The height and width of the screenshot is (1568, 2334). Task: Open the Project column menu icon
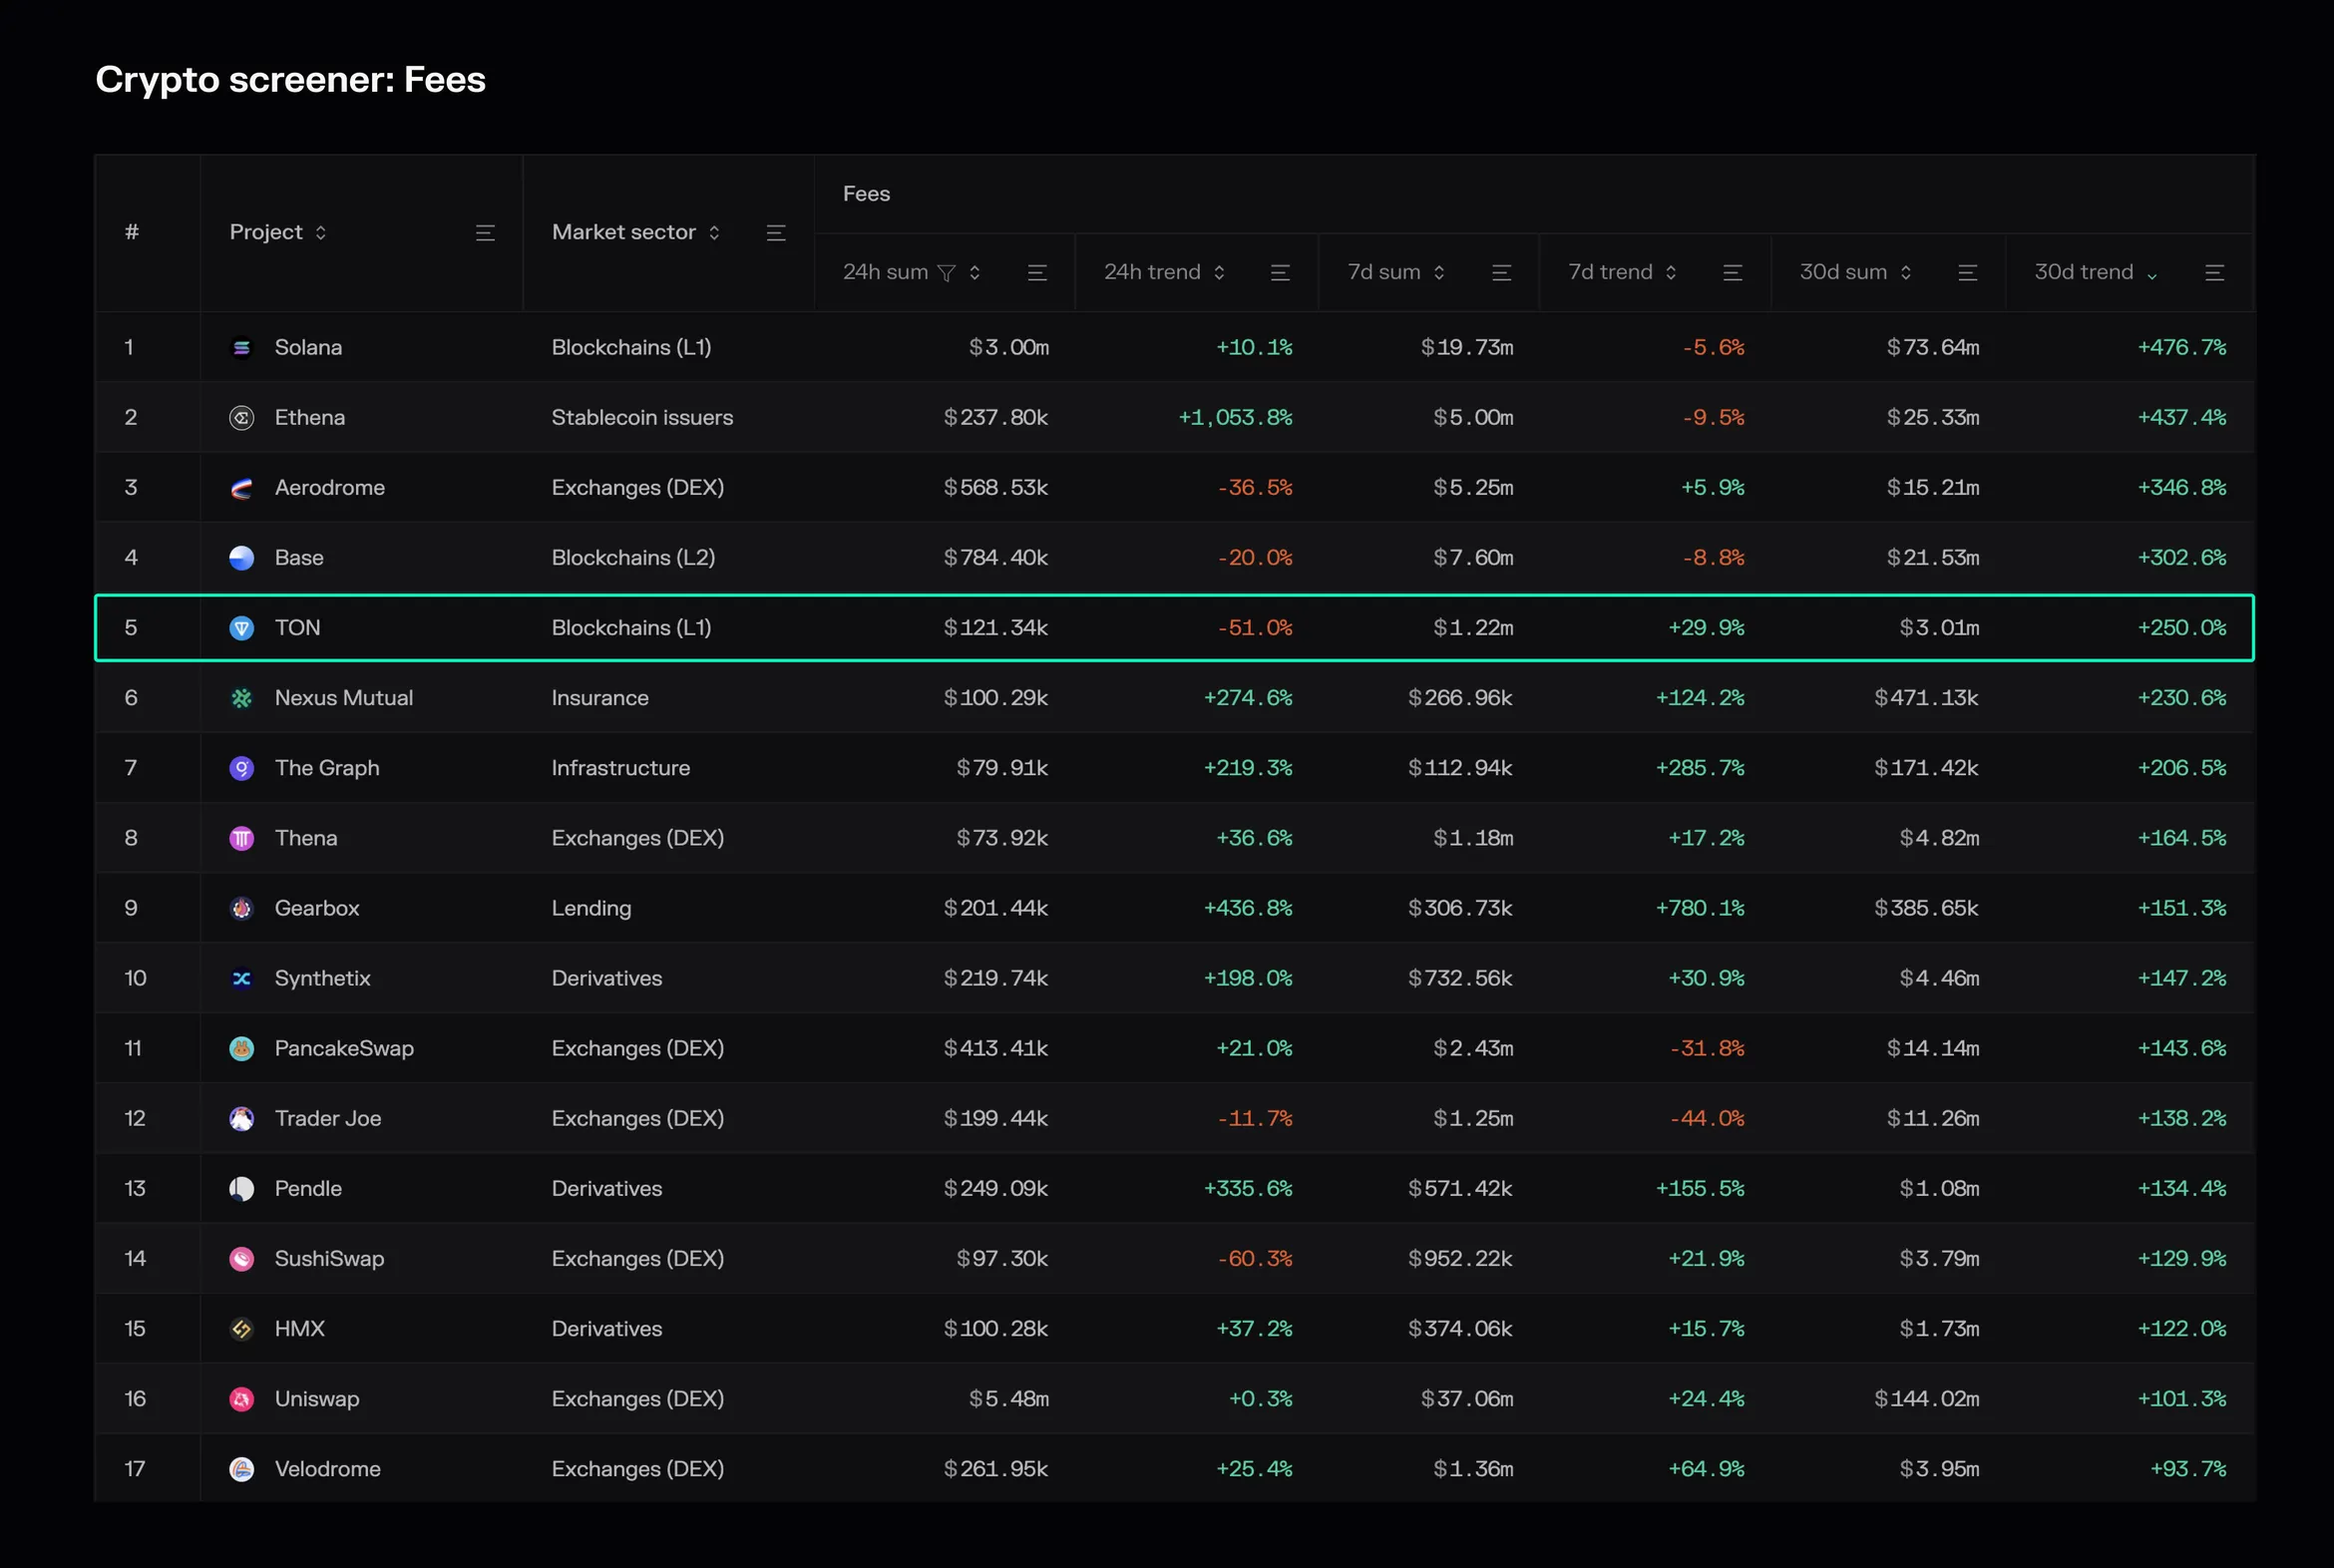[485, 233]
